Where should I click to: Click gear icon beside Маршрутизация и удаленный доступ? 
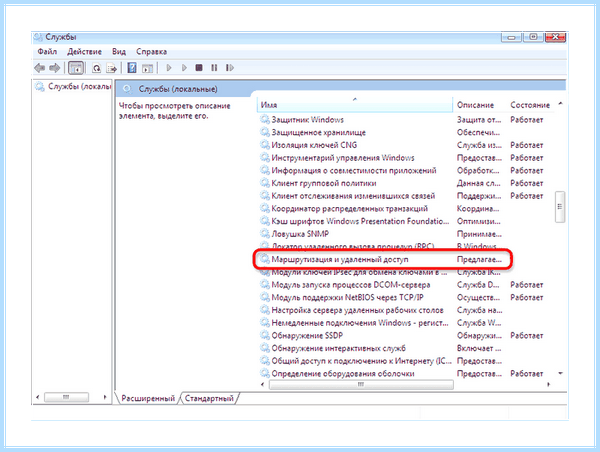point(265,259)
